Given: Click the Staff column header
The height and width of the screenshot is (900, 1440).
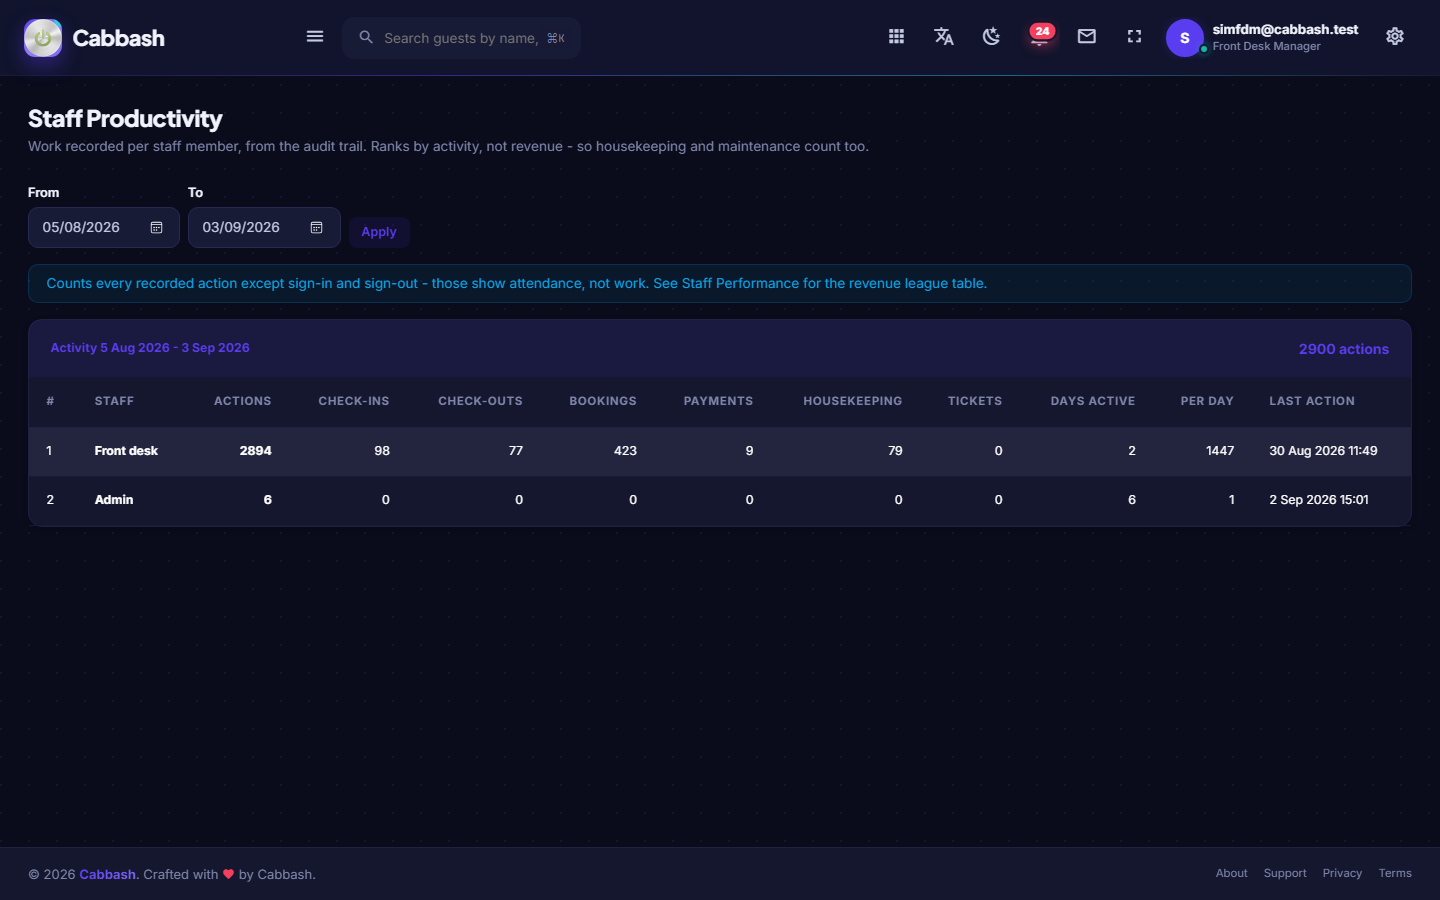Looking at the screenshot, I should pos(114,401).
